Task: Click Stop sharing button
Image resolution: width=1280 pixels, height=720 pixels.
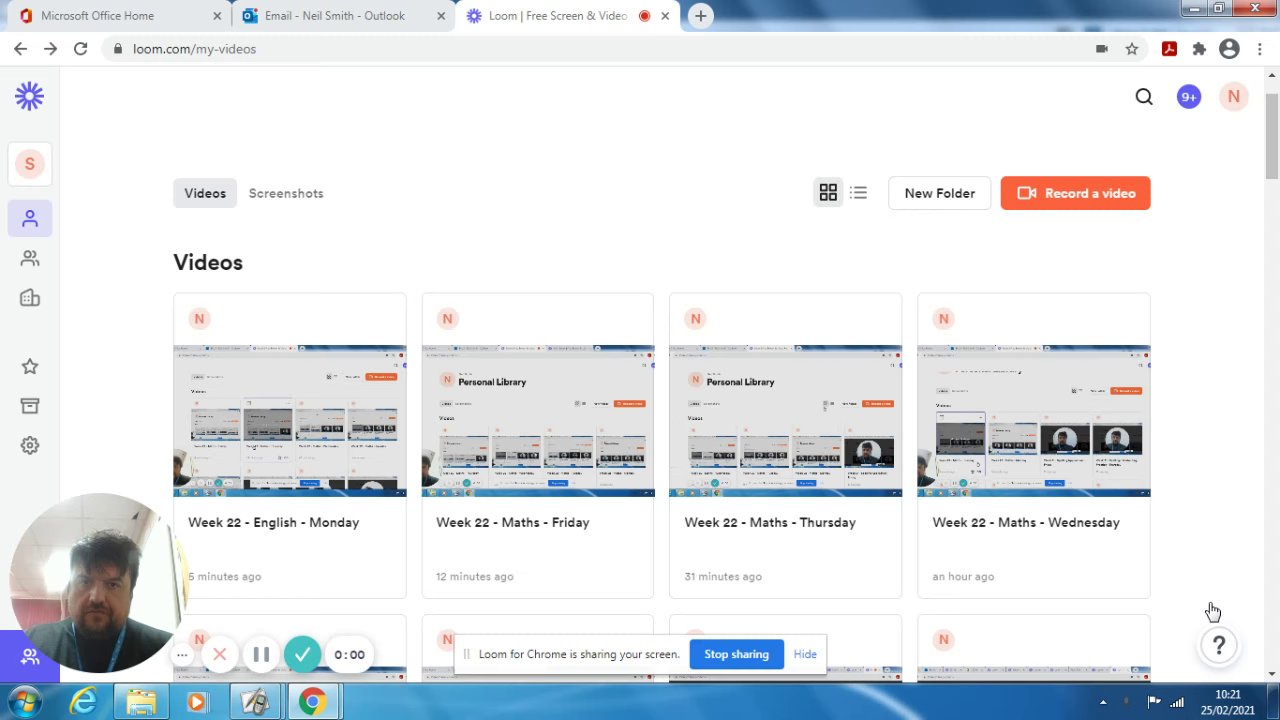Action: tap(736, 654)
